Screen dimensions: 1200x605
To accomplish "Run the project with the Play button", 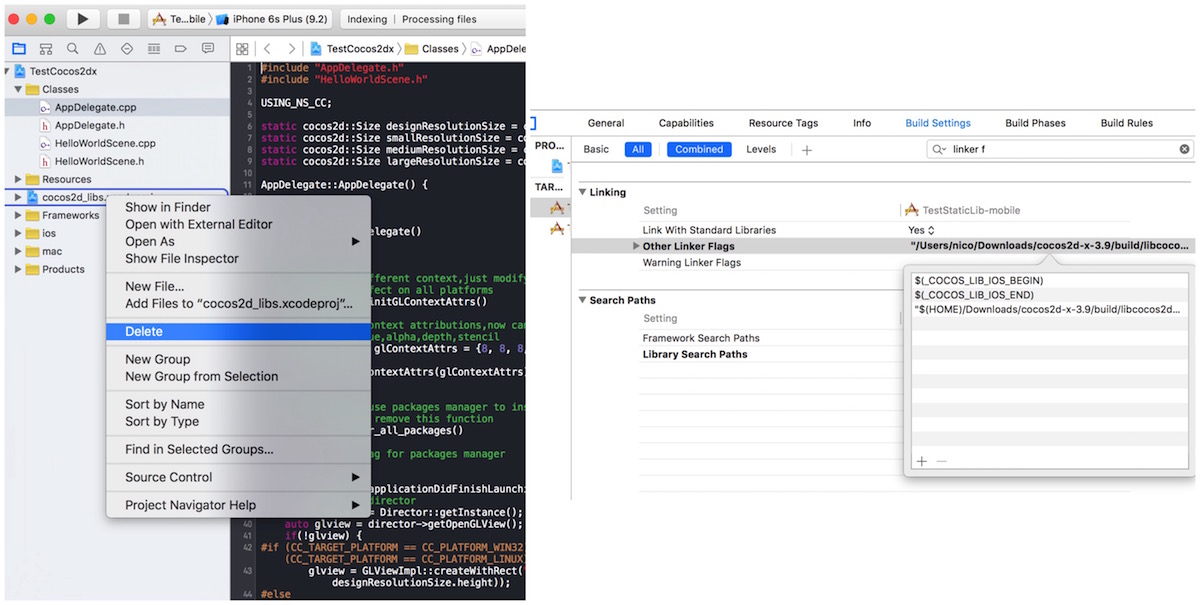I will pyautogui.click(x=83, y=18).
